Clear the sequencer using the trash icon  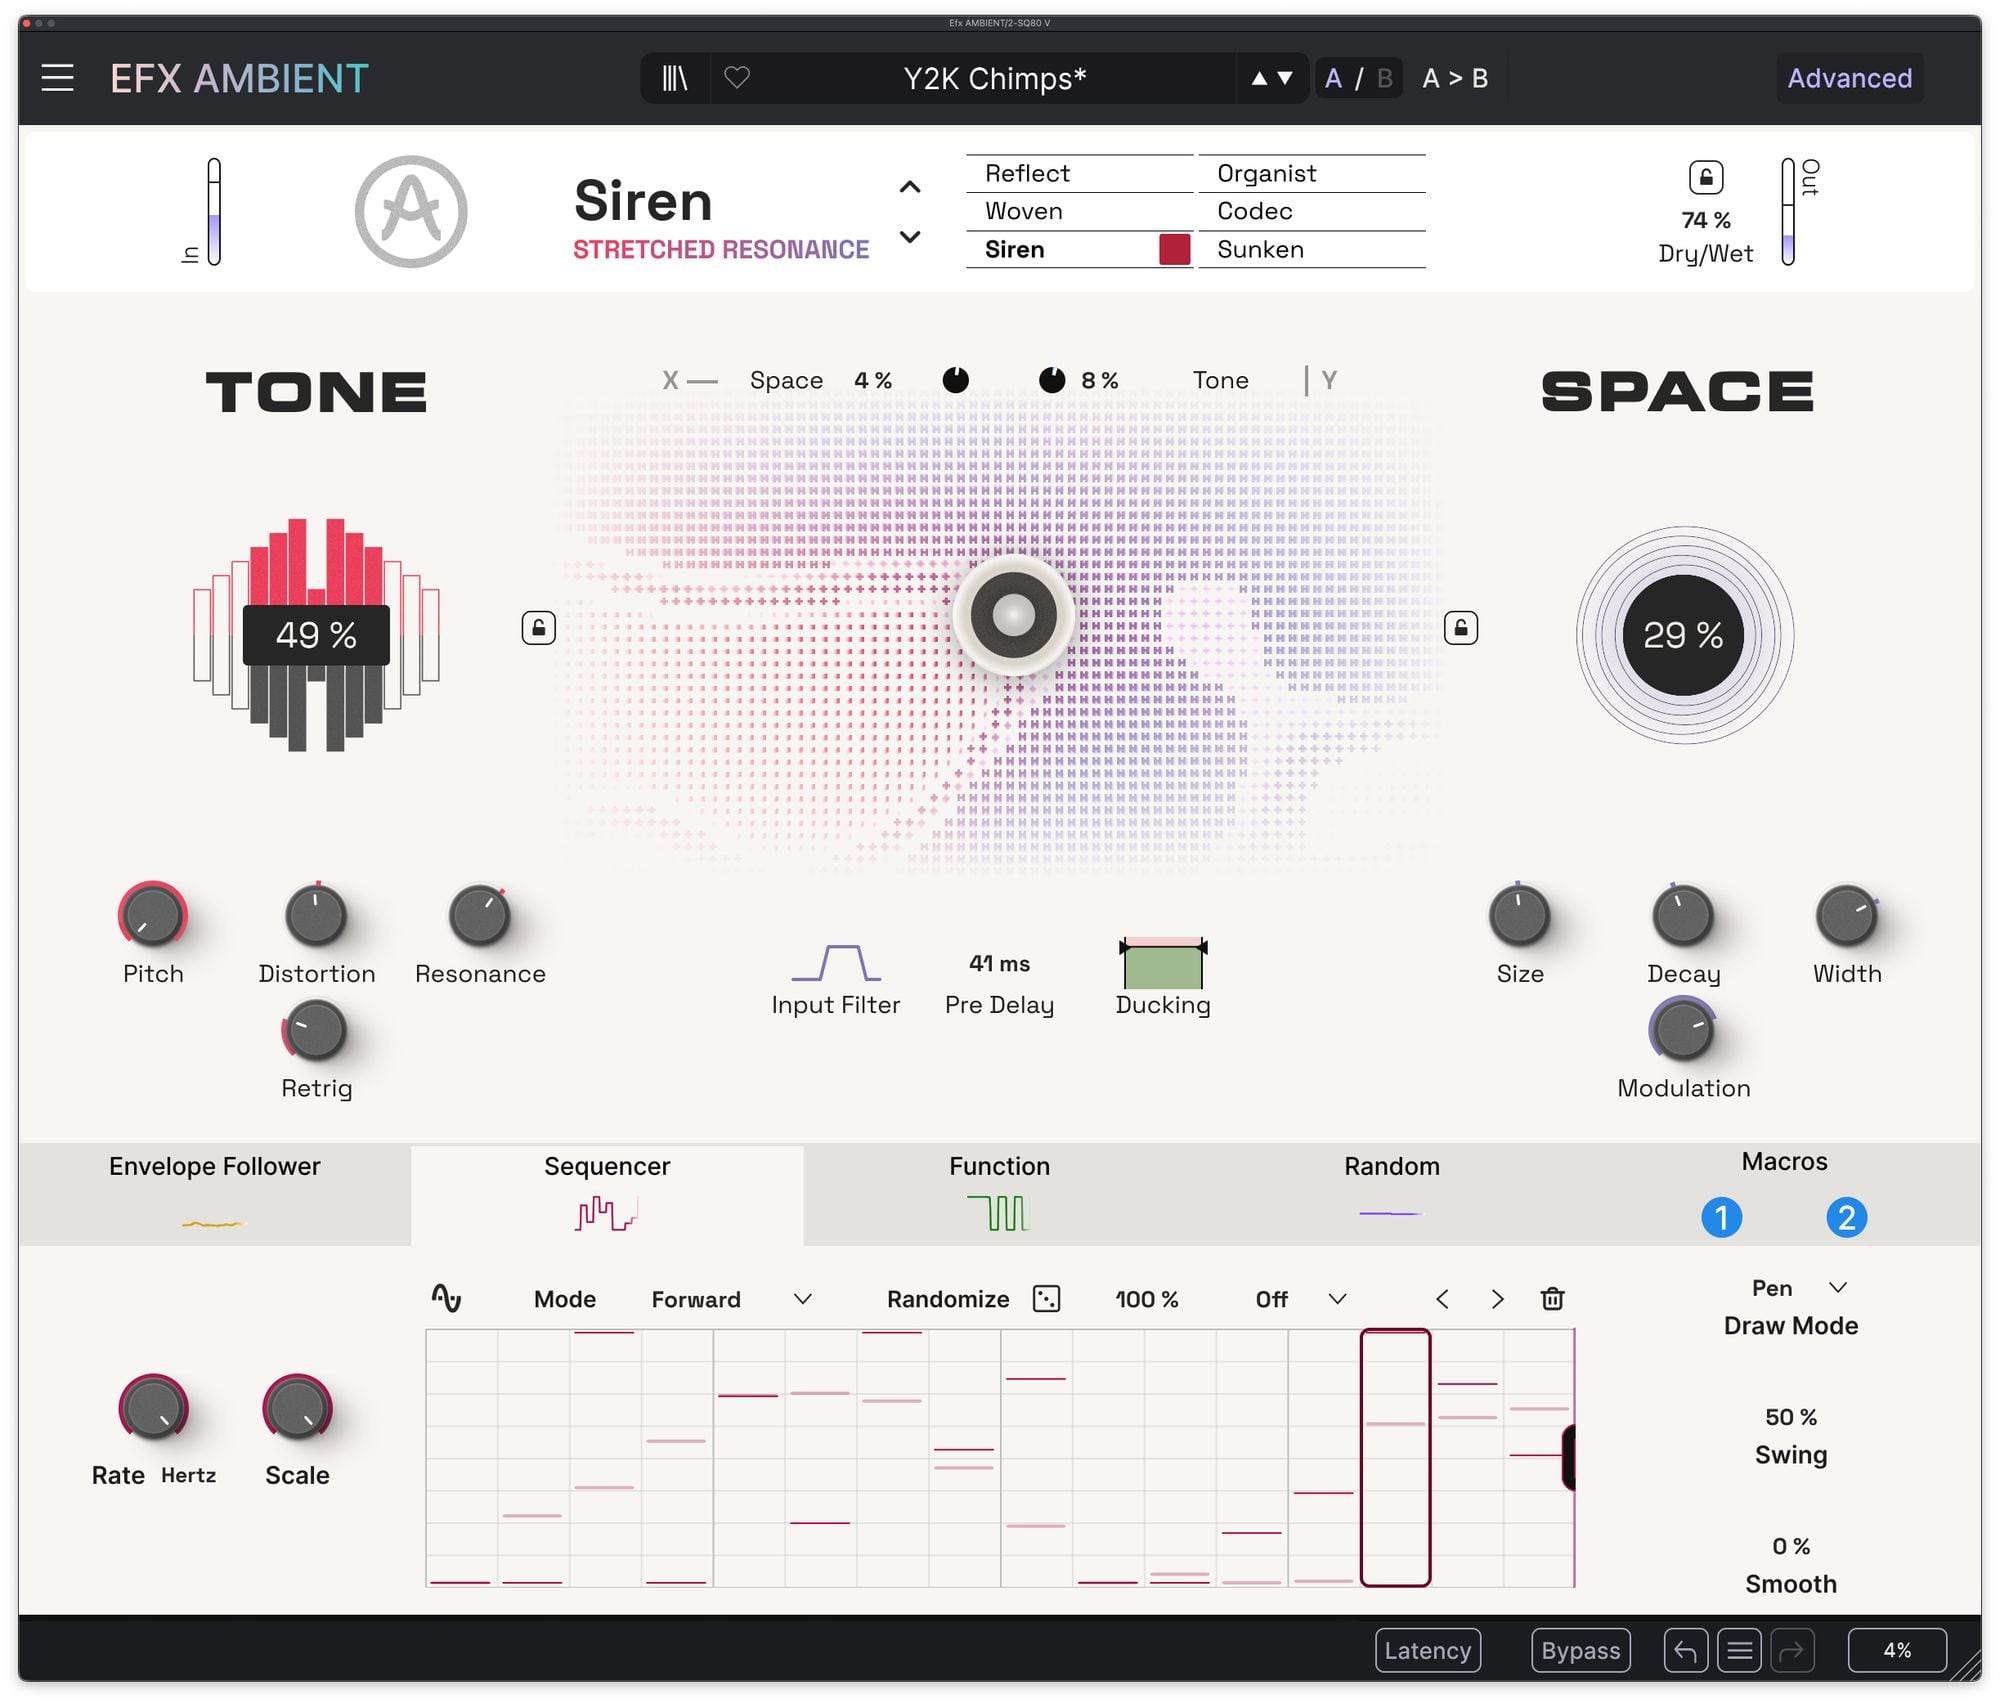1551,1298
